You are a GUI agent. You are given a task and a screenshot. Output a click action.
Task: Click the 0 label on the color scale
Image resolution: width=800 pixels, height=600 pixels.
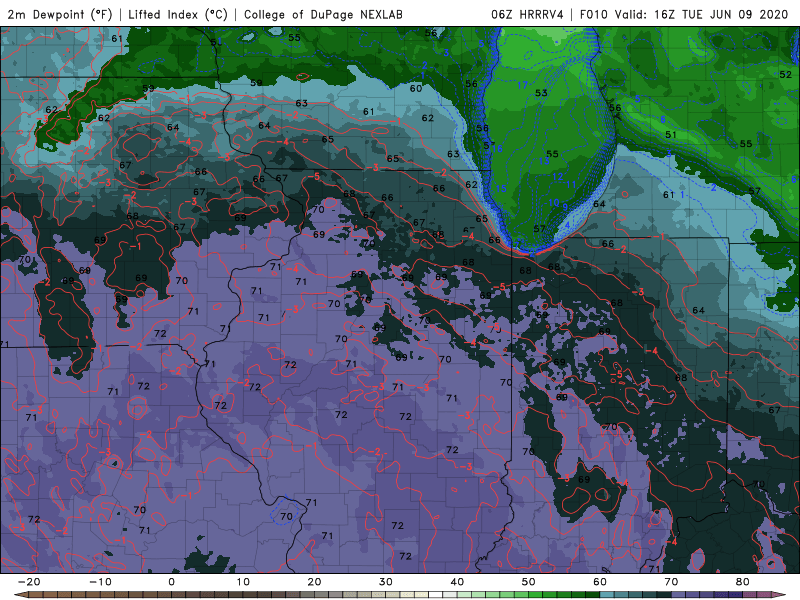[171, 582]
